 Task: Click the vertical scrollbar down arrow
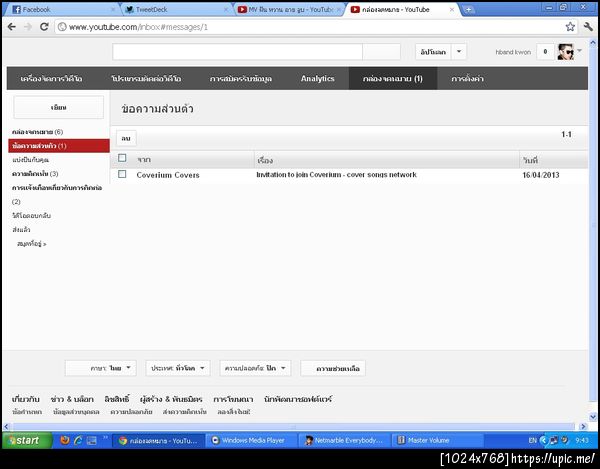(593, 417)
